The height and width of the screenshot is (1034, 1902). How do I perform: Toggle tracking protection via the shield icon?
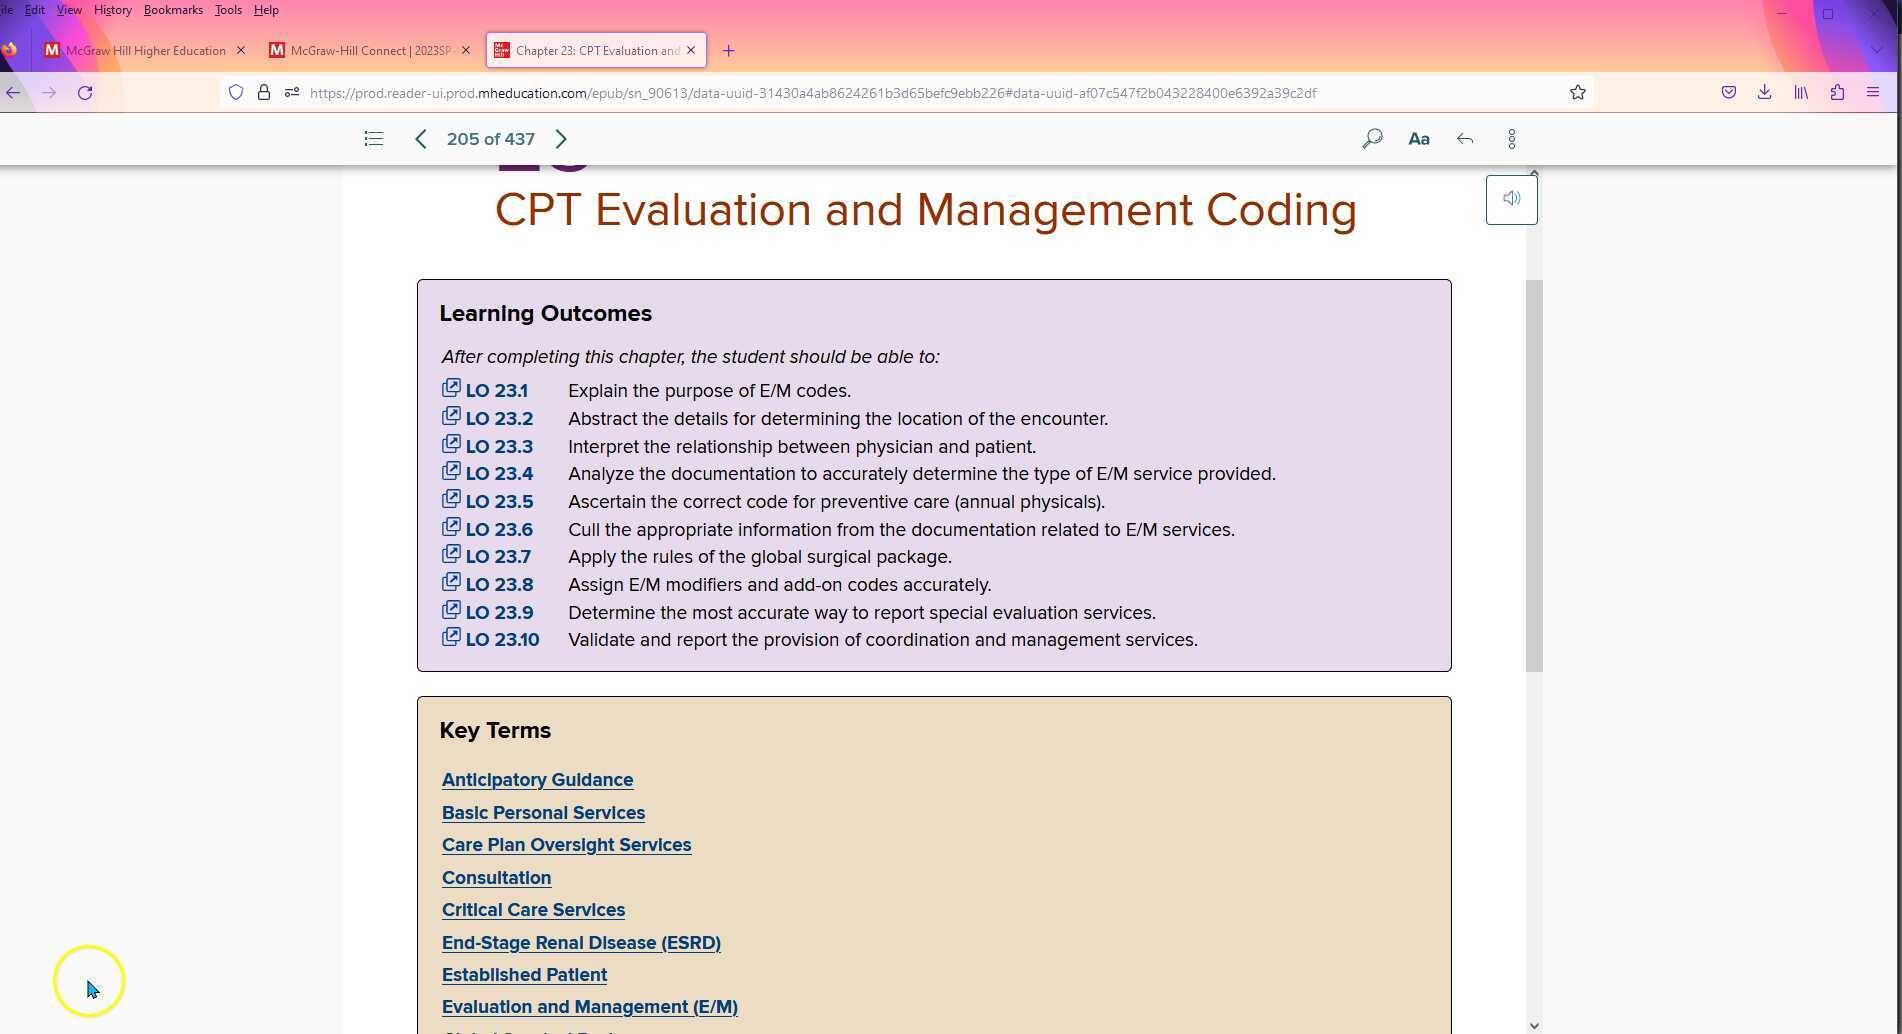coord(236,92)
